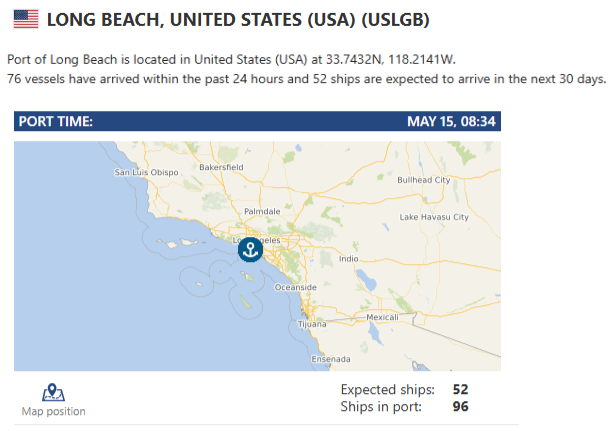The height and width of the screenshot is (431, 608).
Task: Select the Ships in port count 96
Action: [x=460, y=406]
